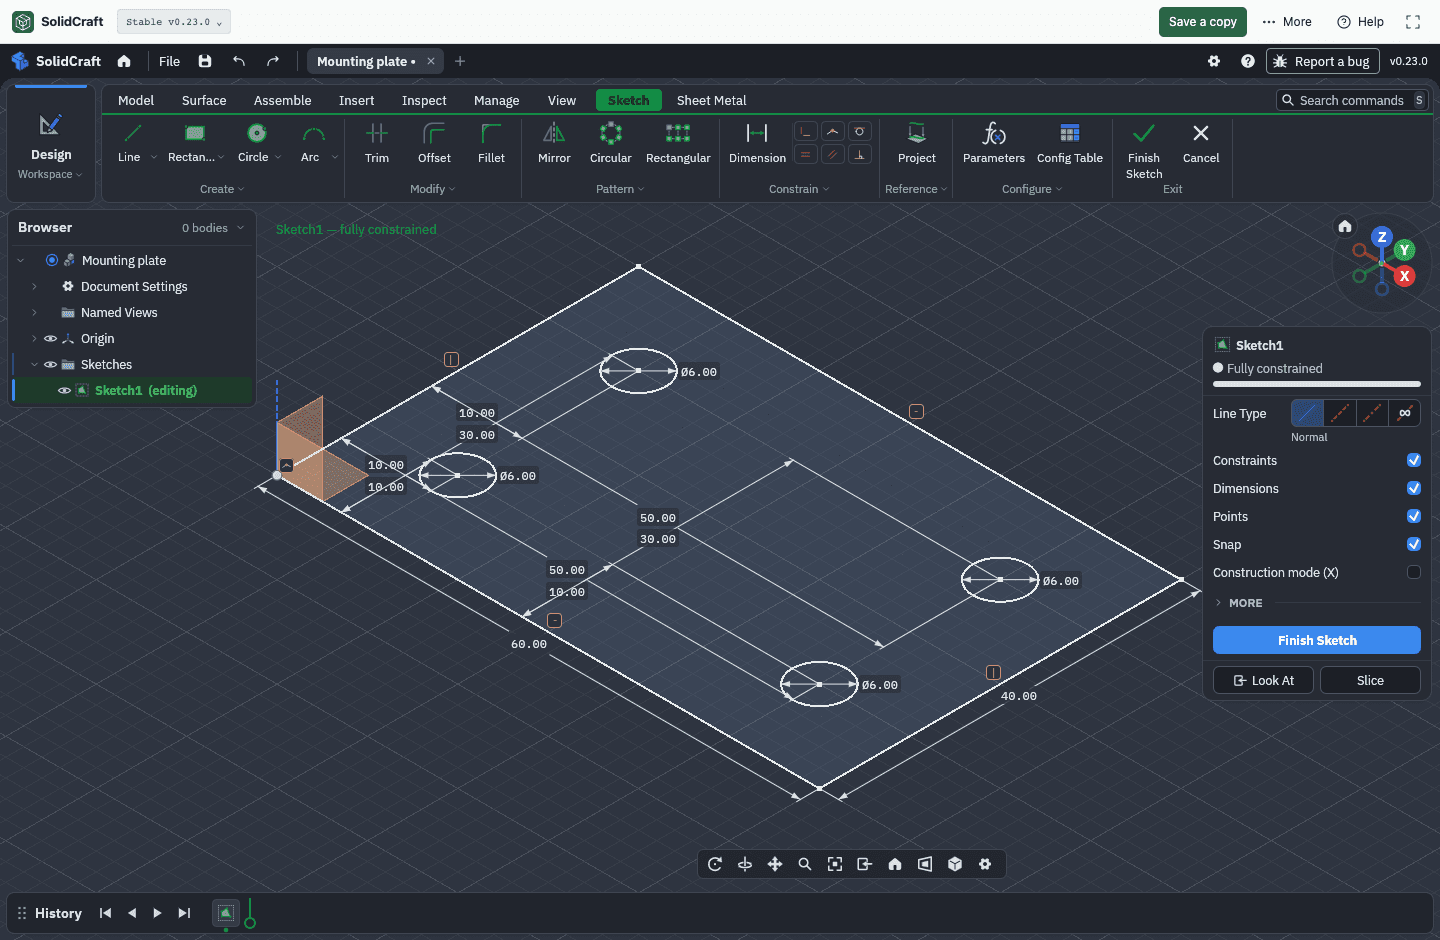Switch to the Sheet Metal tab
This screenshot has width=1440, height=940.
pos(711,100)
